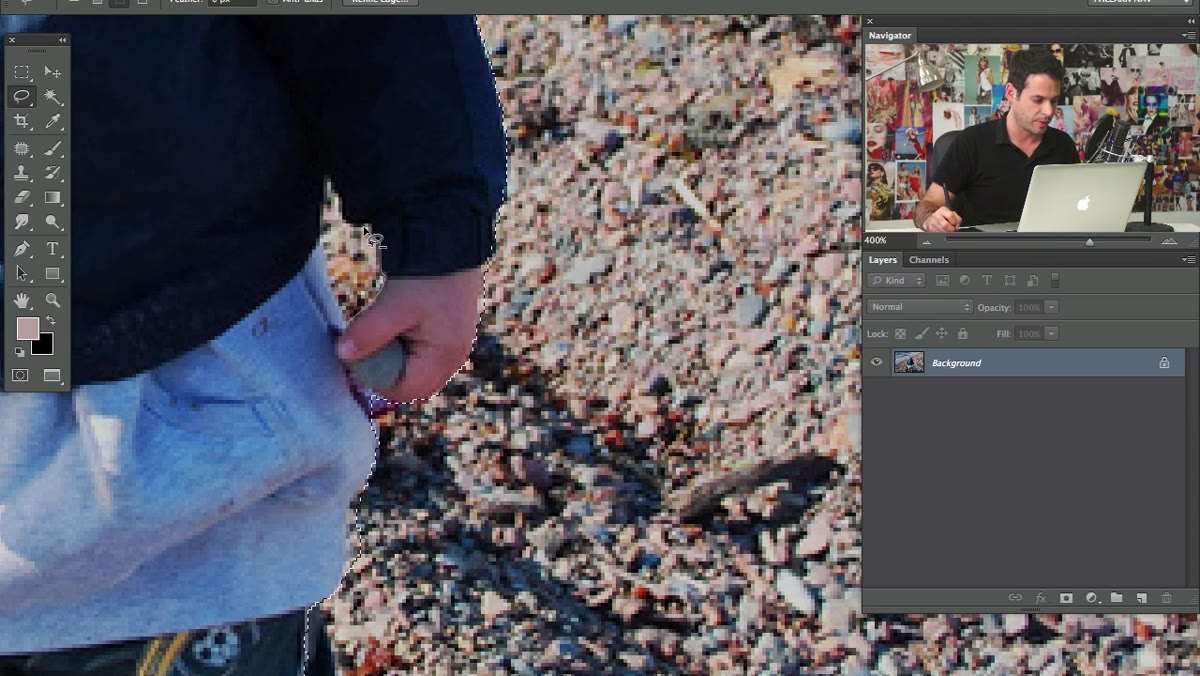1200x676 pixels.
Task: Select the Dodge tool
Action: pos(53,223)
